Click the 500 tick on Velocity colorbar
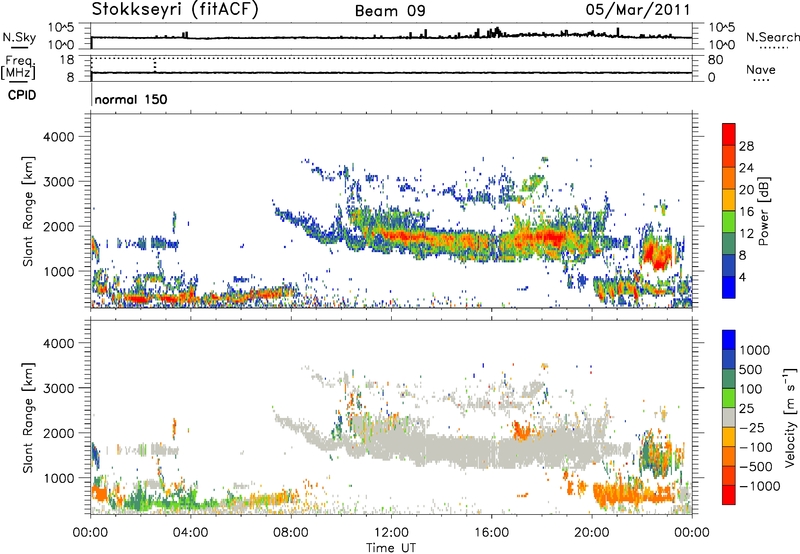This screenshot has height=554, width=800. pyautogui.click(x=751, y=369)
